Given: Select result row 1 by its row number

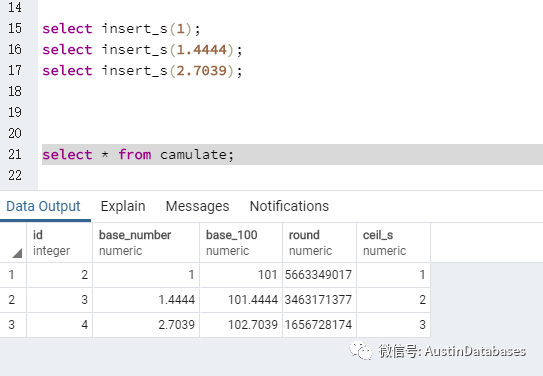Looking at the screenshot, I should [x=12, y=275].
